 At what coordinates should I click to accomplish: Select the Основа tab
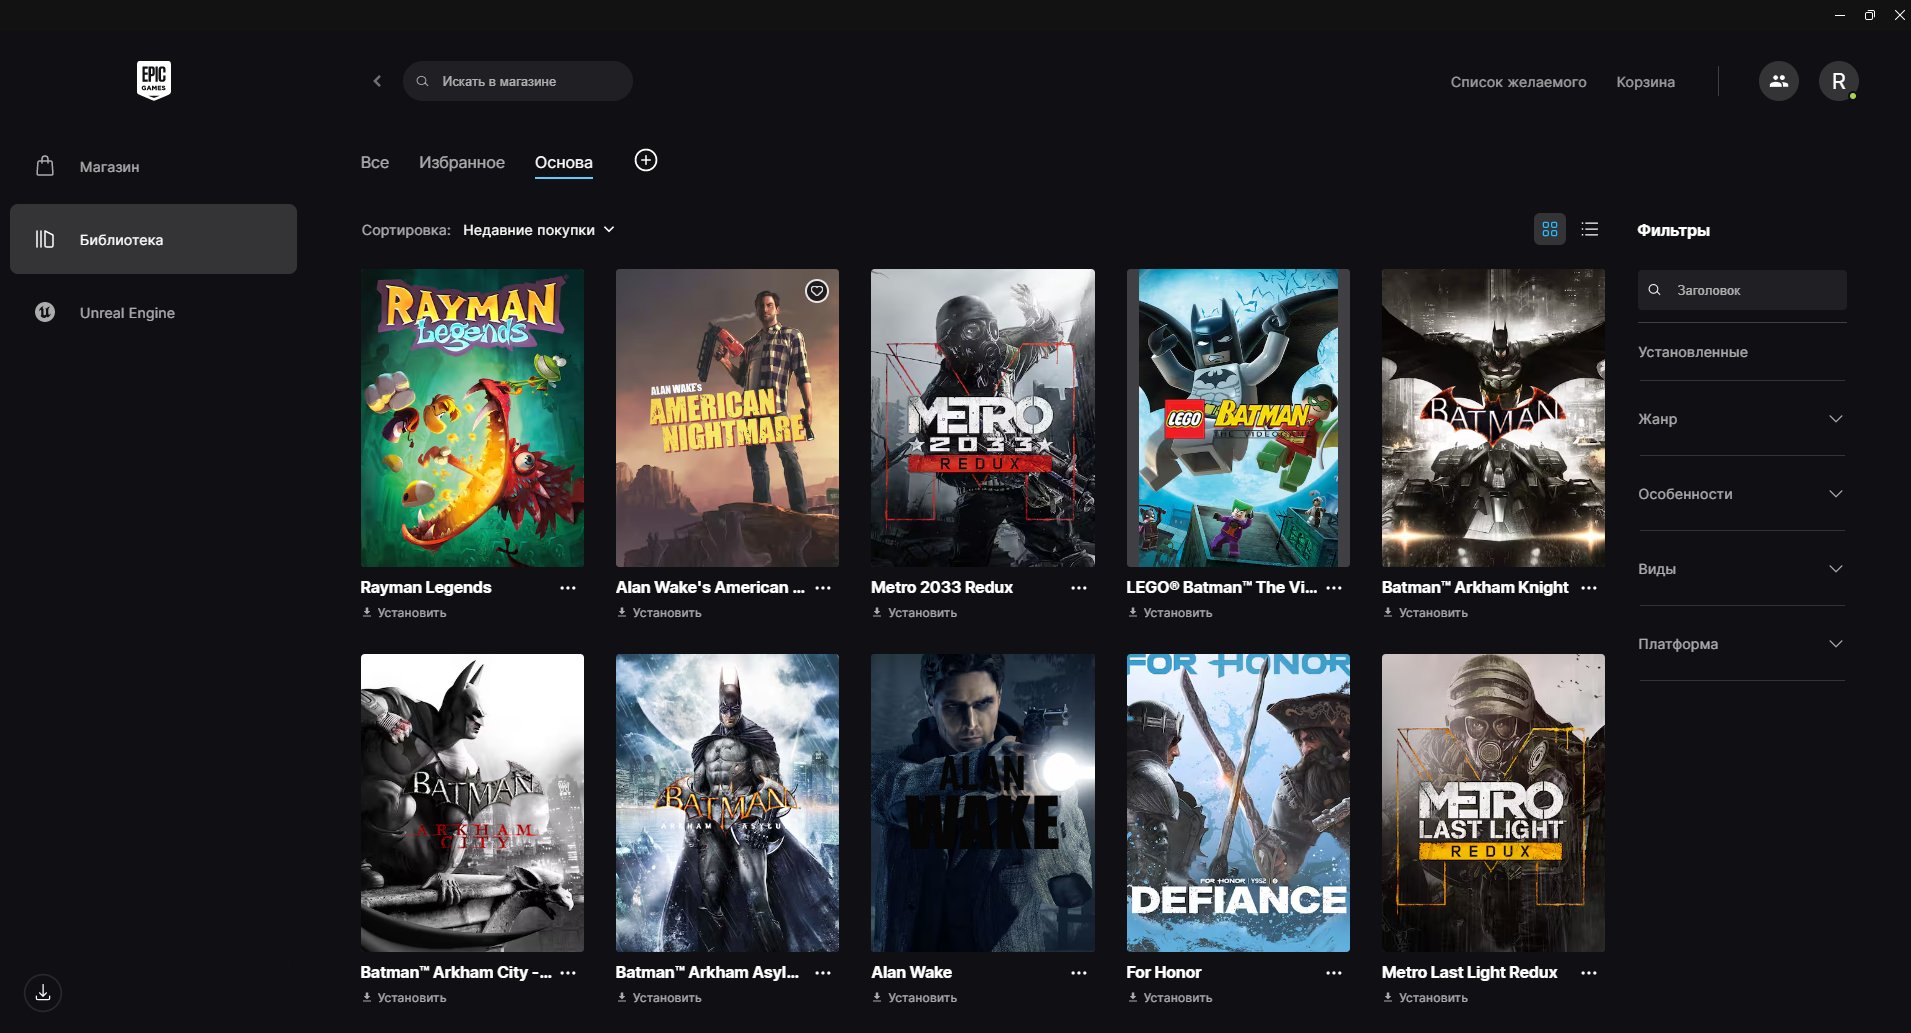564,162
